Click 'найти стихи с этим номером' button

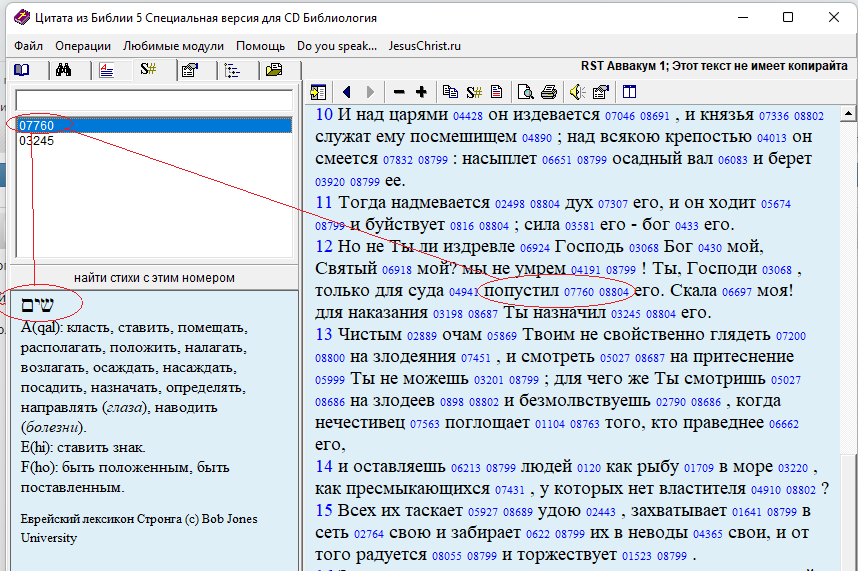coord(154,277)
